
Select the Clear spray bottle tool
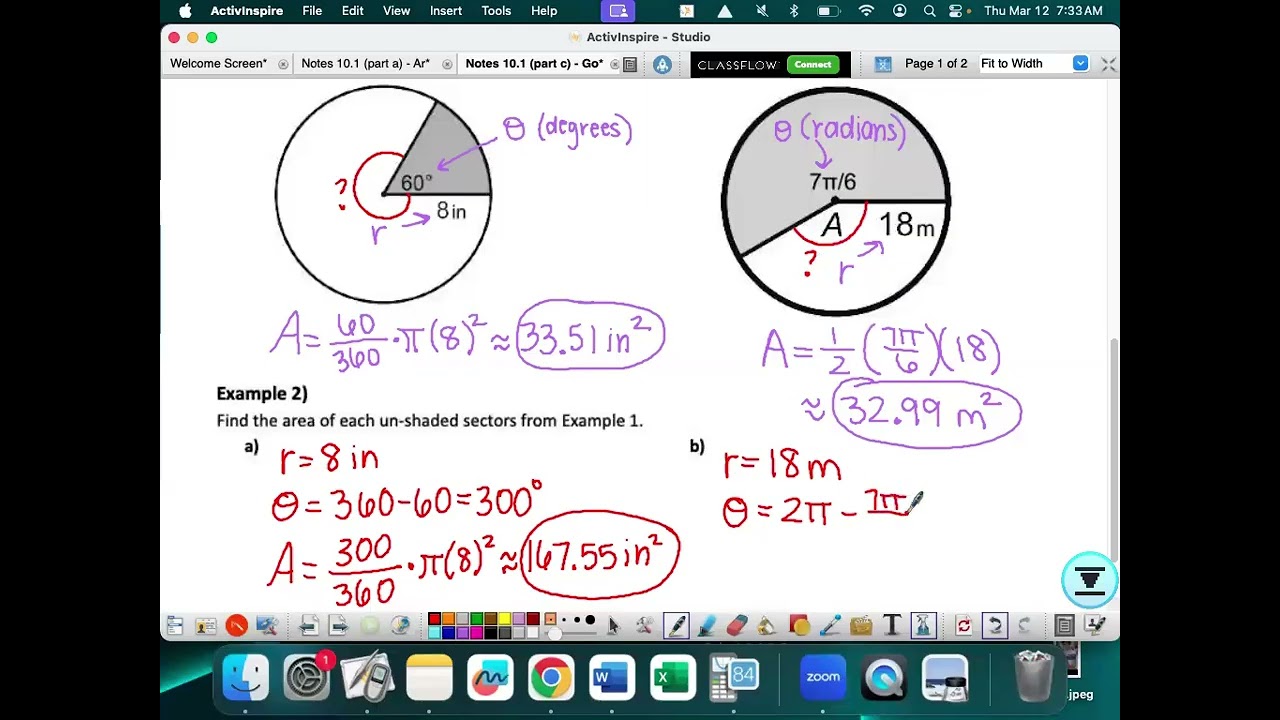[x=923, y=626]
